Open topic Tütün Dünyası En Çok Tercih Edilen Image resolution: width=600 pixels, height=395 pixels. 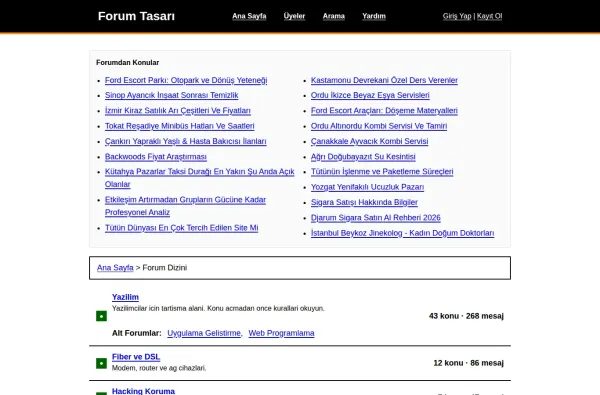181,228
